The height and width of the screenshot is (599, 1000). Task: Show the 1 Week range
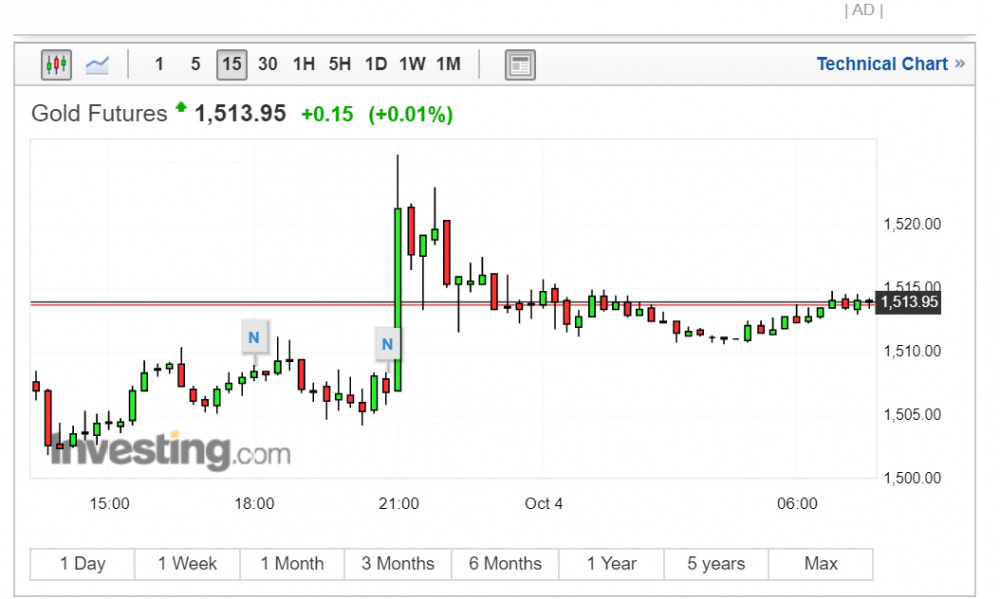(188, 564)
